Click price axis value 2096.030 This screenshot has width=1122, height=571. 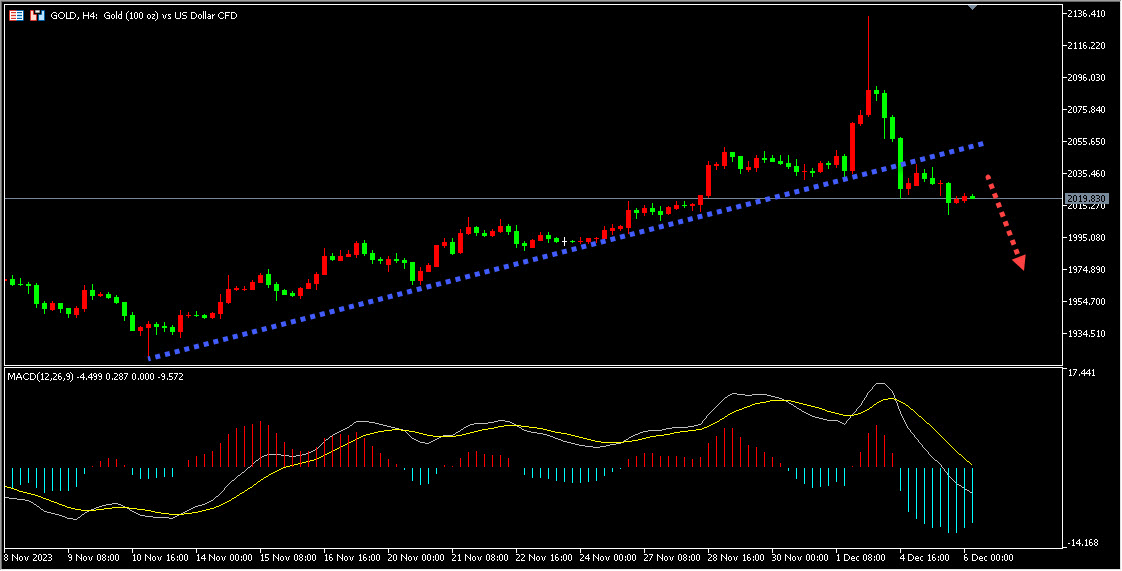(1086, 77)
